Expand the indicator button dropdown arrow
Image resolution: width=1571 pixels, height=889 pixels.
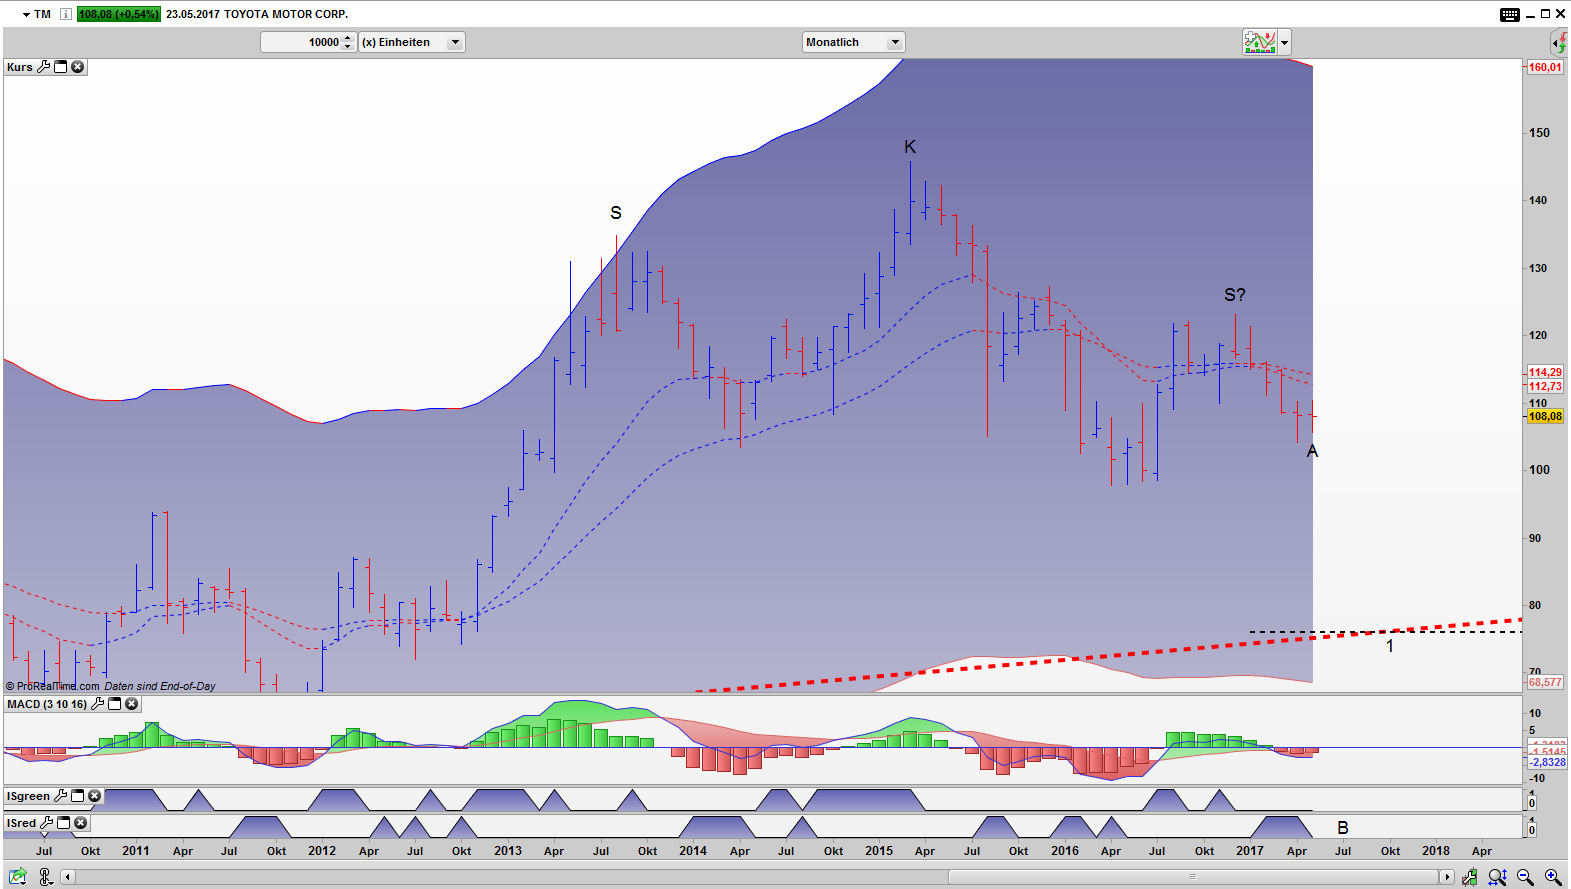(x=1285, y=42)
